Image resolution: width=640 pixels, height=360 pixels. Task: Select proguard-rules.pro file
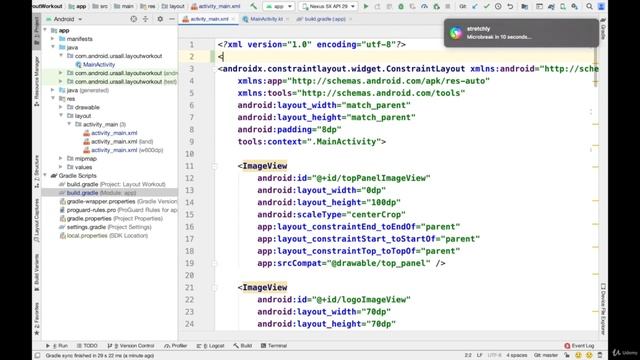(x=118, y=210)
